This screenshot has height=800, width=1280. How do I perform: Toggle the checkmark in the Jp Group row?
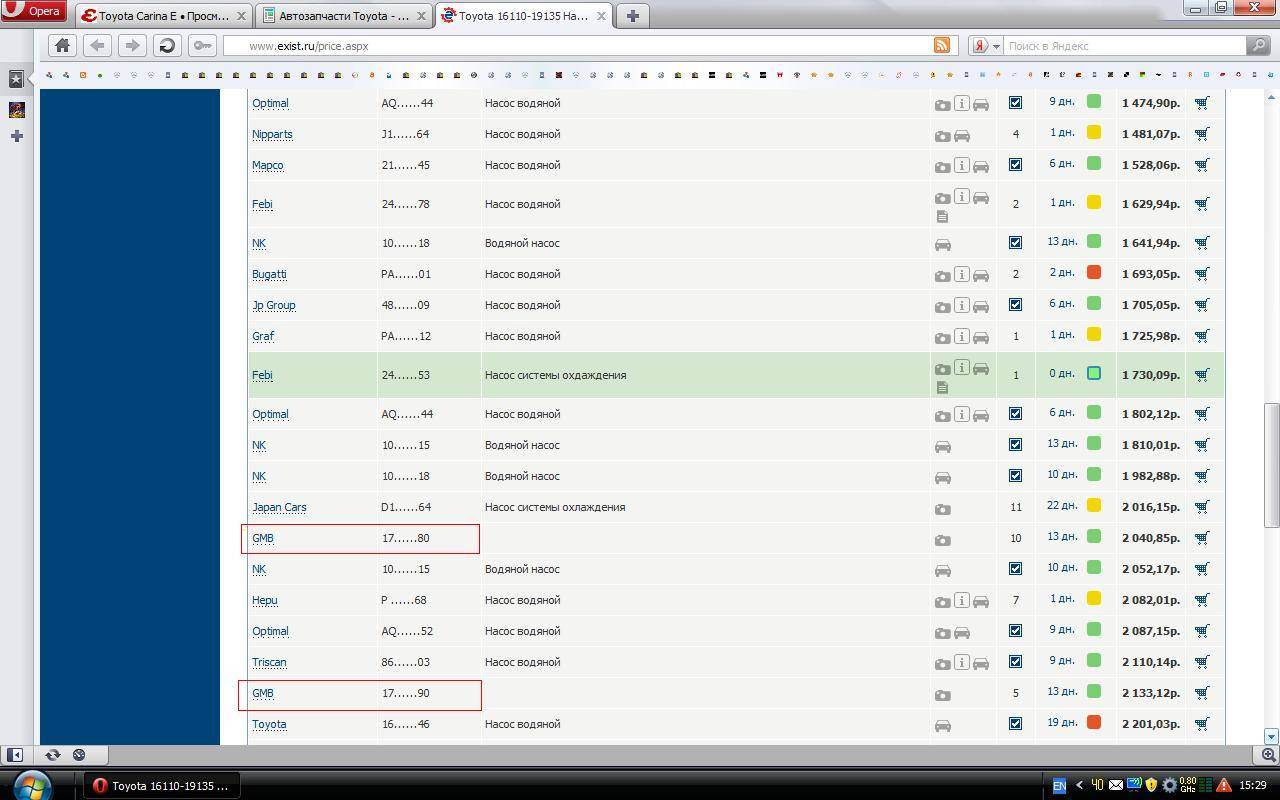(1015, 305)
